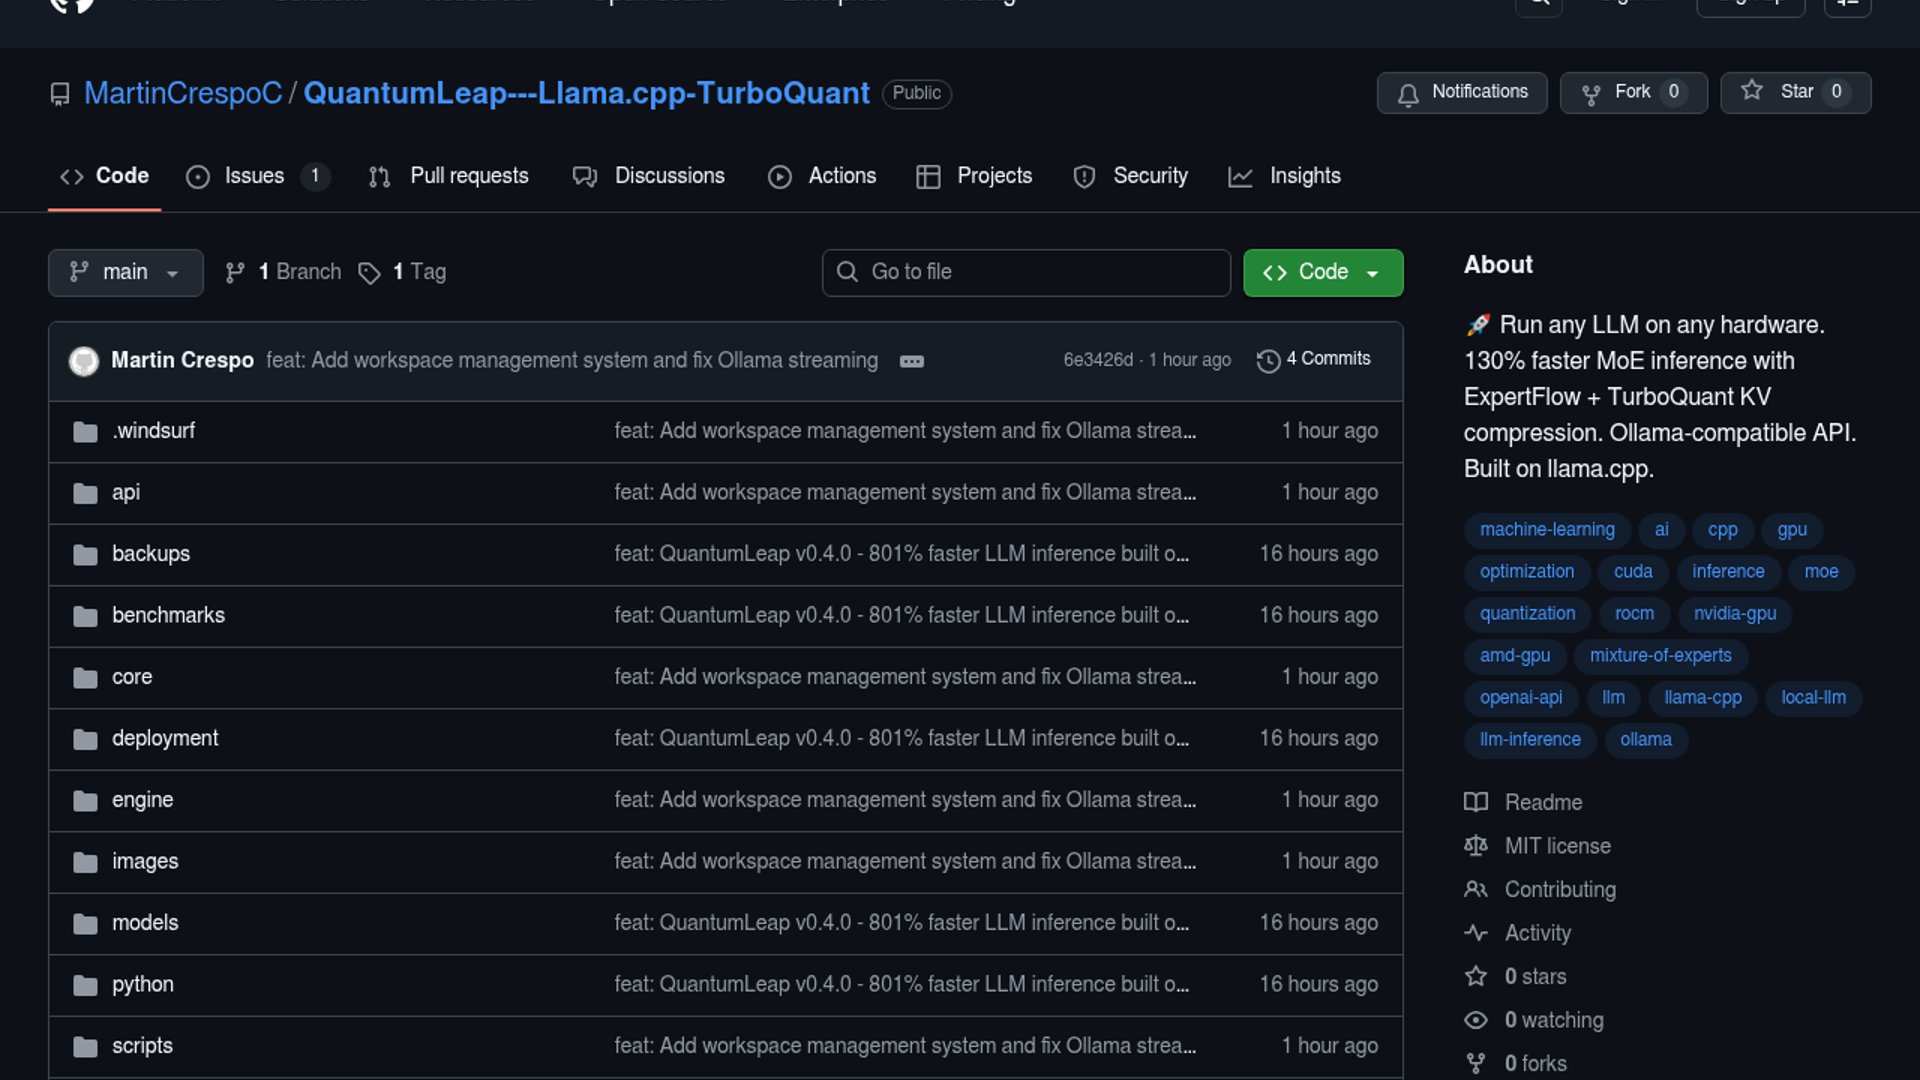Open the .windsurf folder

coord(153,431)
